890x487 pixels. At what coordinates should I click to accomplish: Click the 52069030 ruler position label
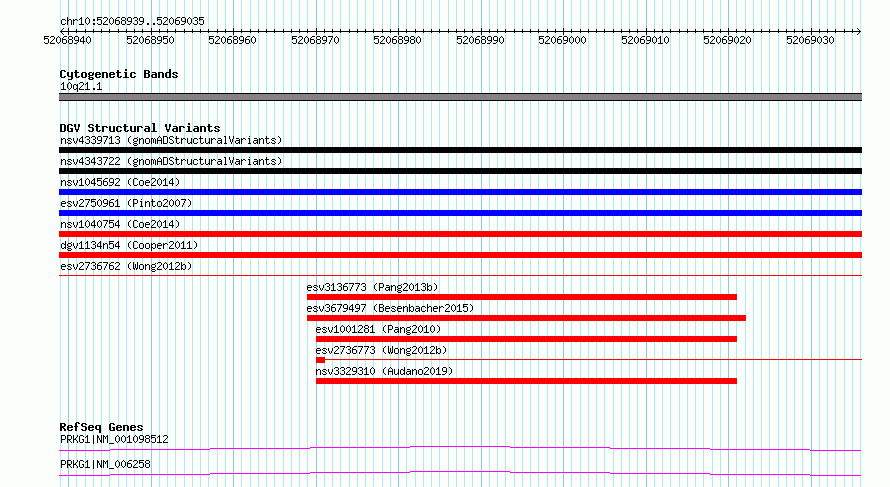[811, 40]
